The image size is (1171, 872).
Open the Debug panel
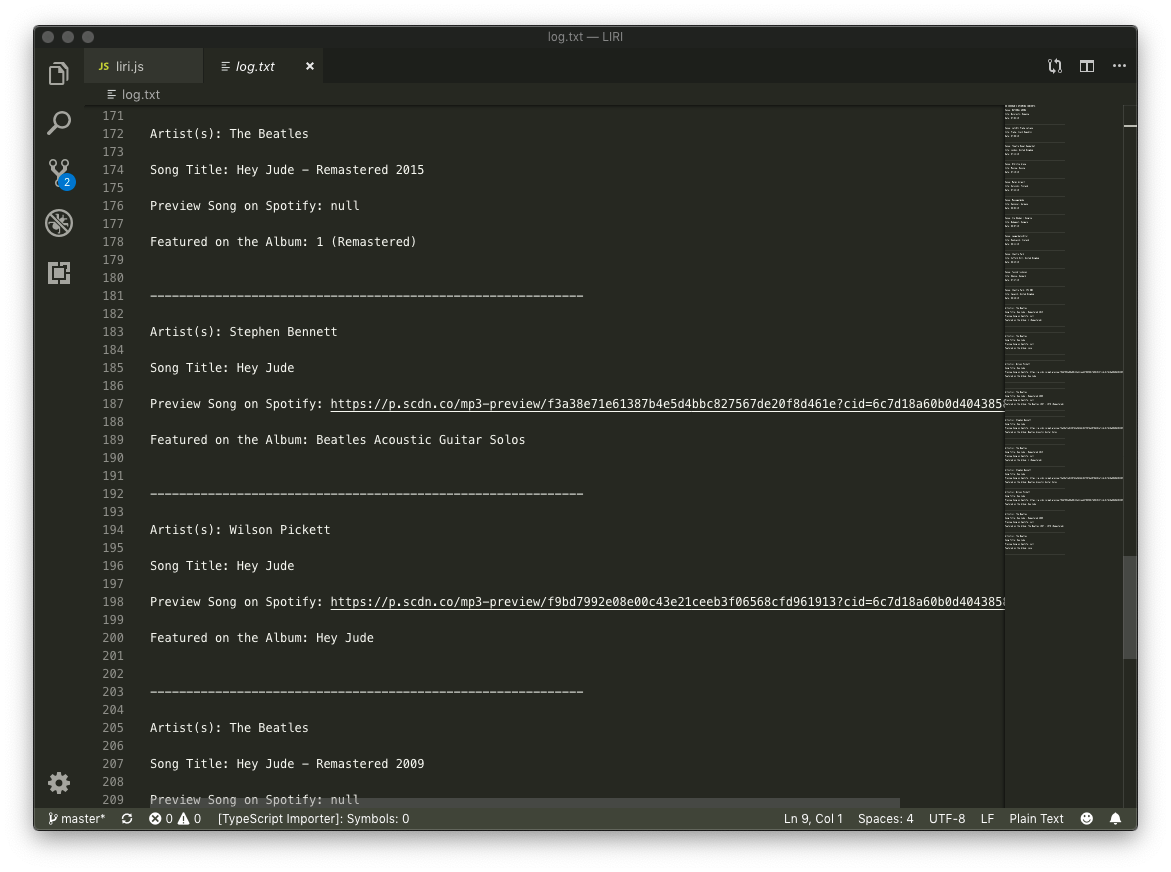(59, 223)
